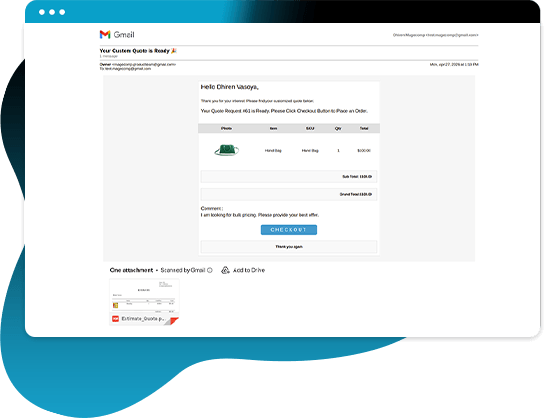
Task: Click the red PDF file icon
Action: (x=116, y=319)
